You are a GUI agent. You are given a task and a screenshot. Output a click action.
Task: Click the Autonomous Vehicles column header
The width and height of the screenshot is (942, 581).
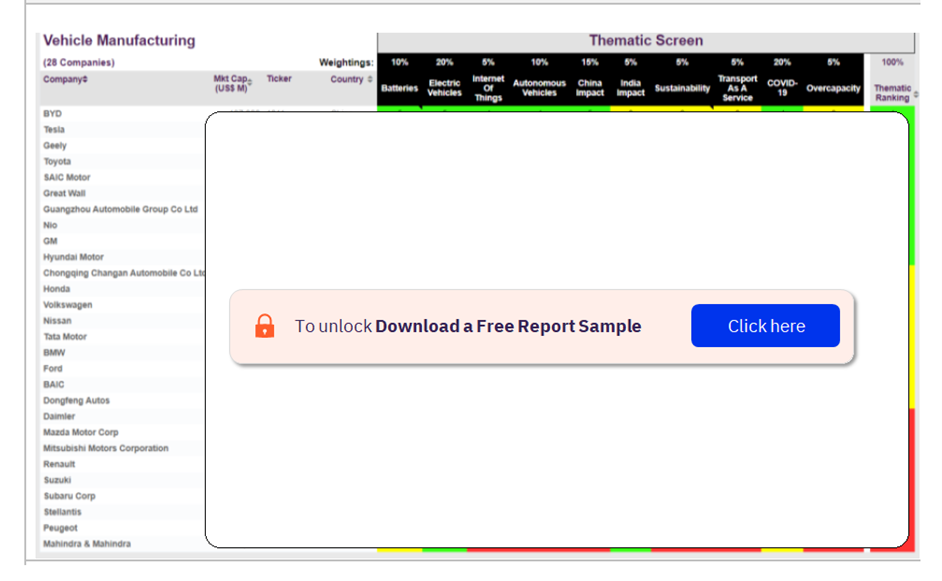539,88
